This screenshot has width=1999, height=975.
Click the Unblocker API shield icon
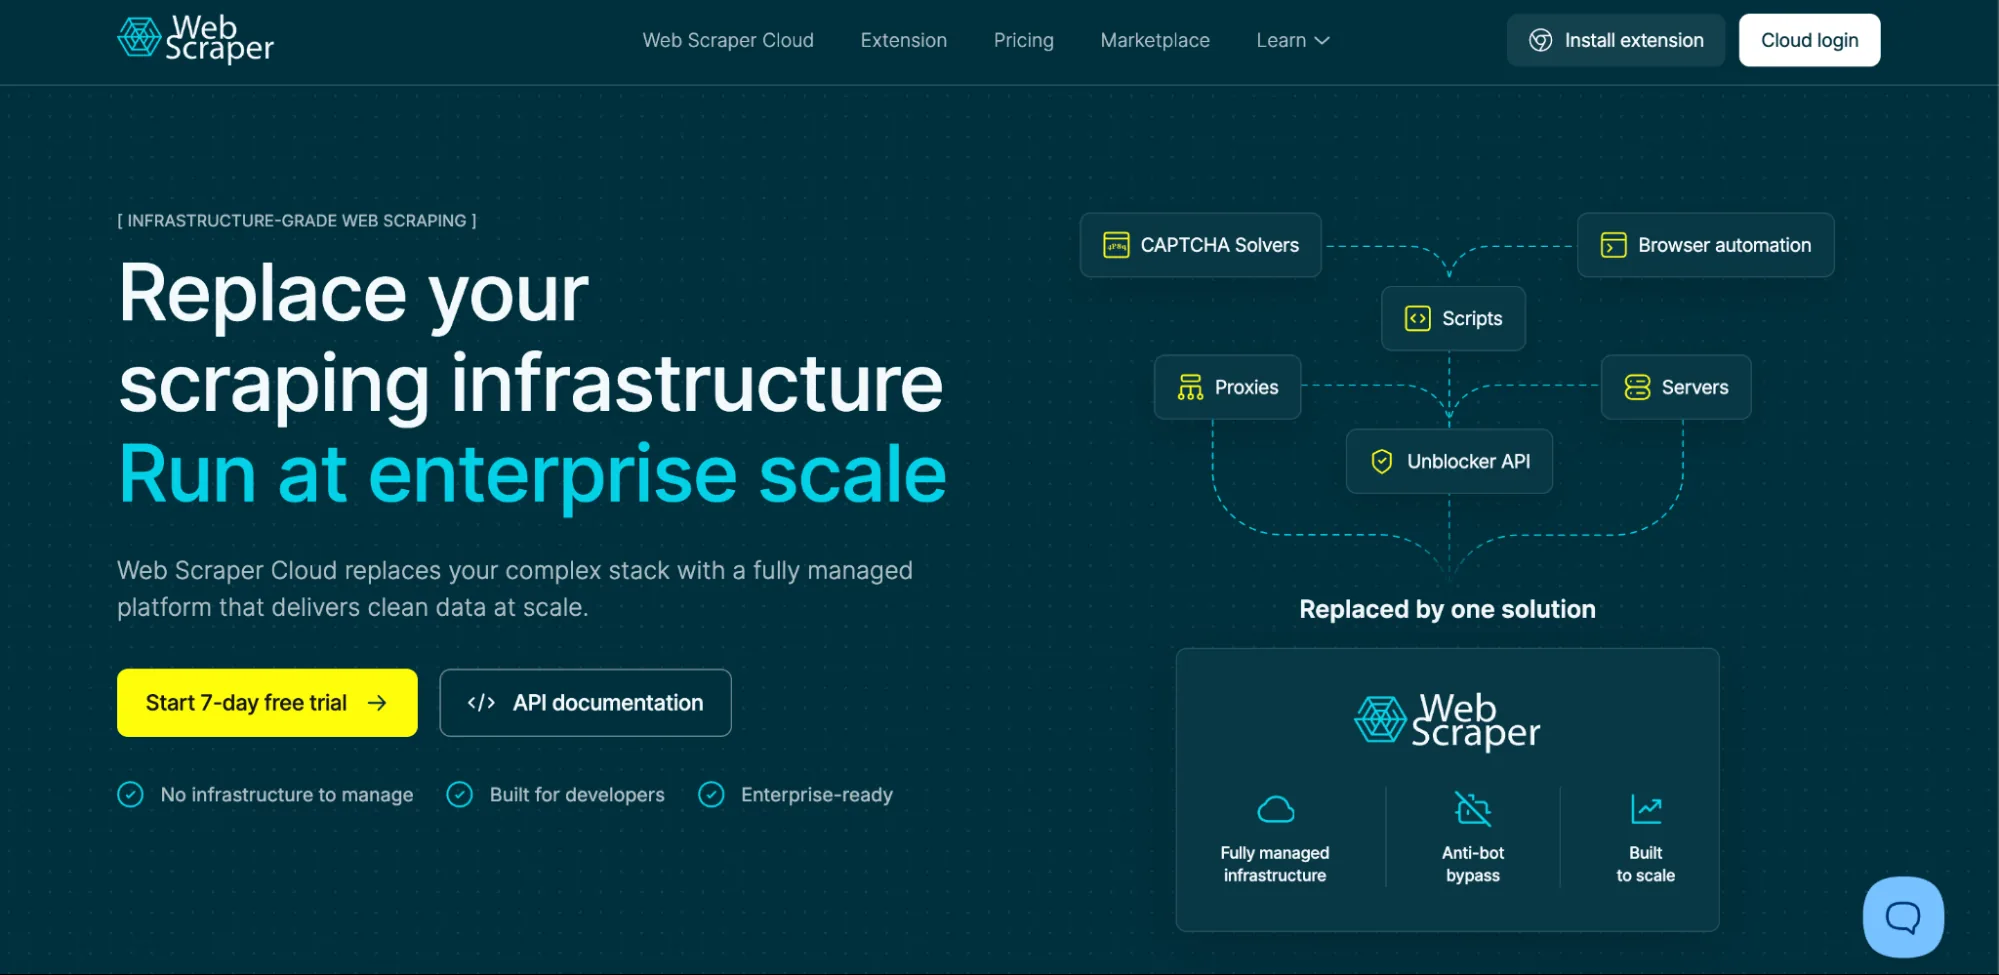pos(1382,461)
